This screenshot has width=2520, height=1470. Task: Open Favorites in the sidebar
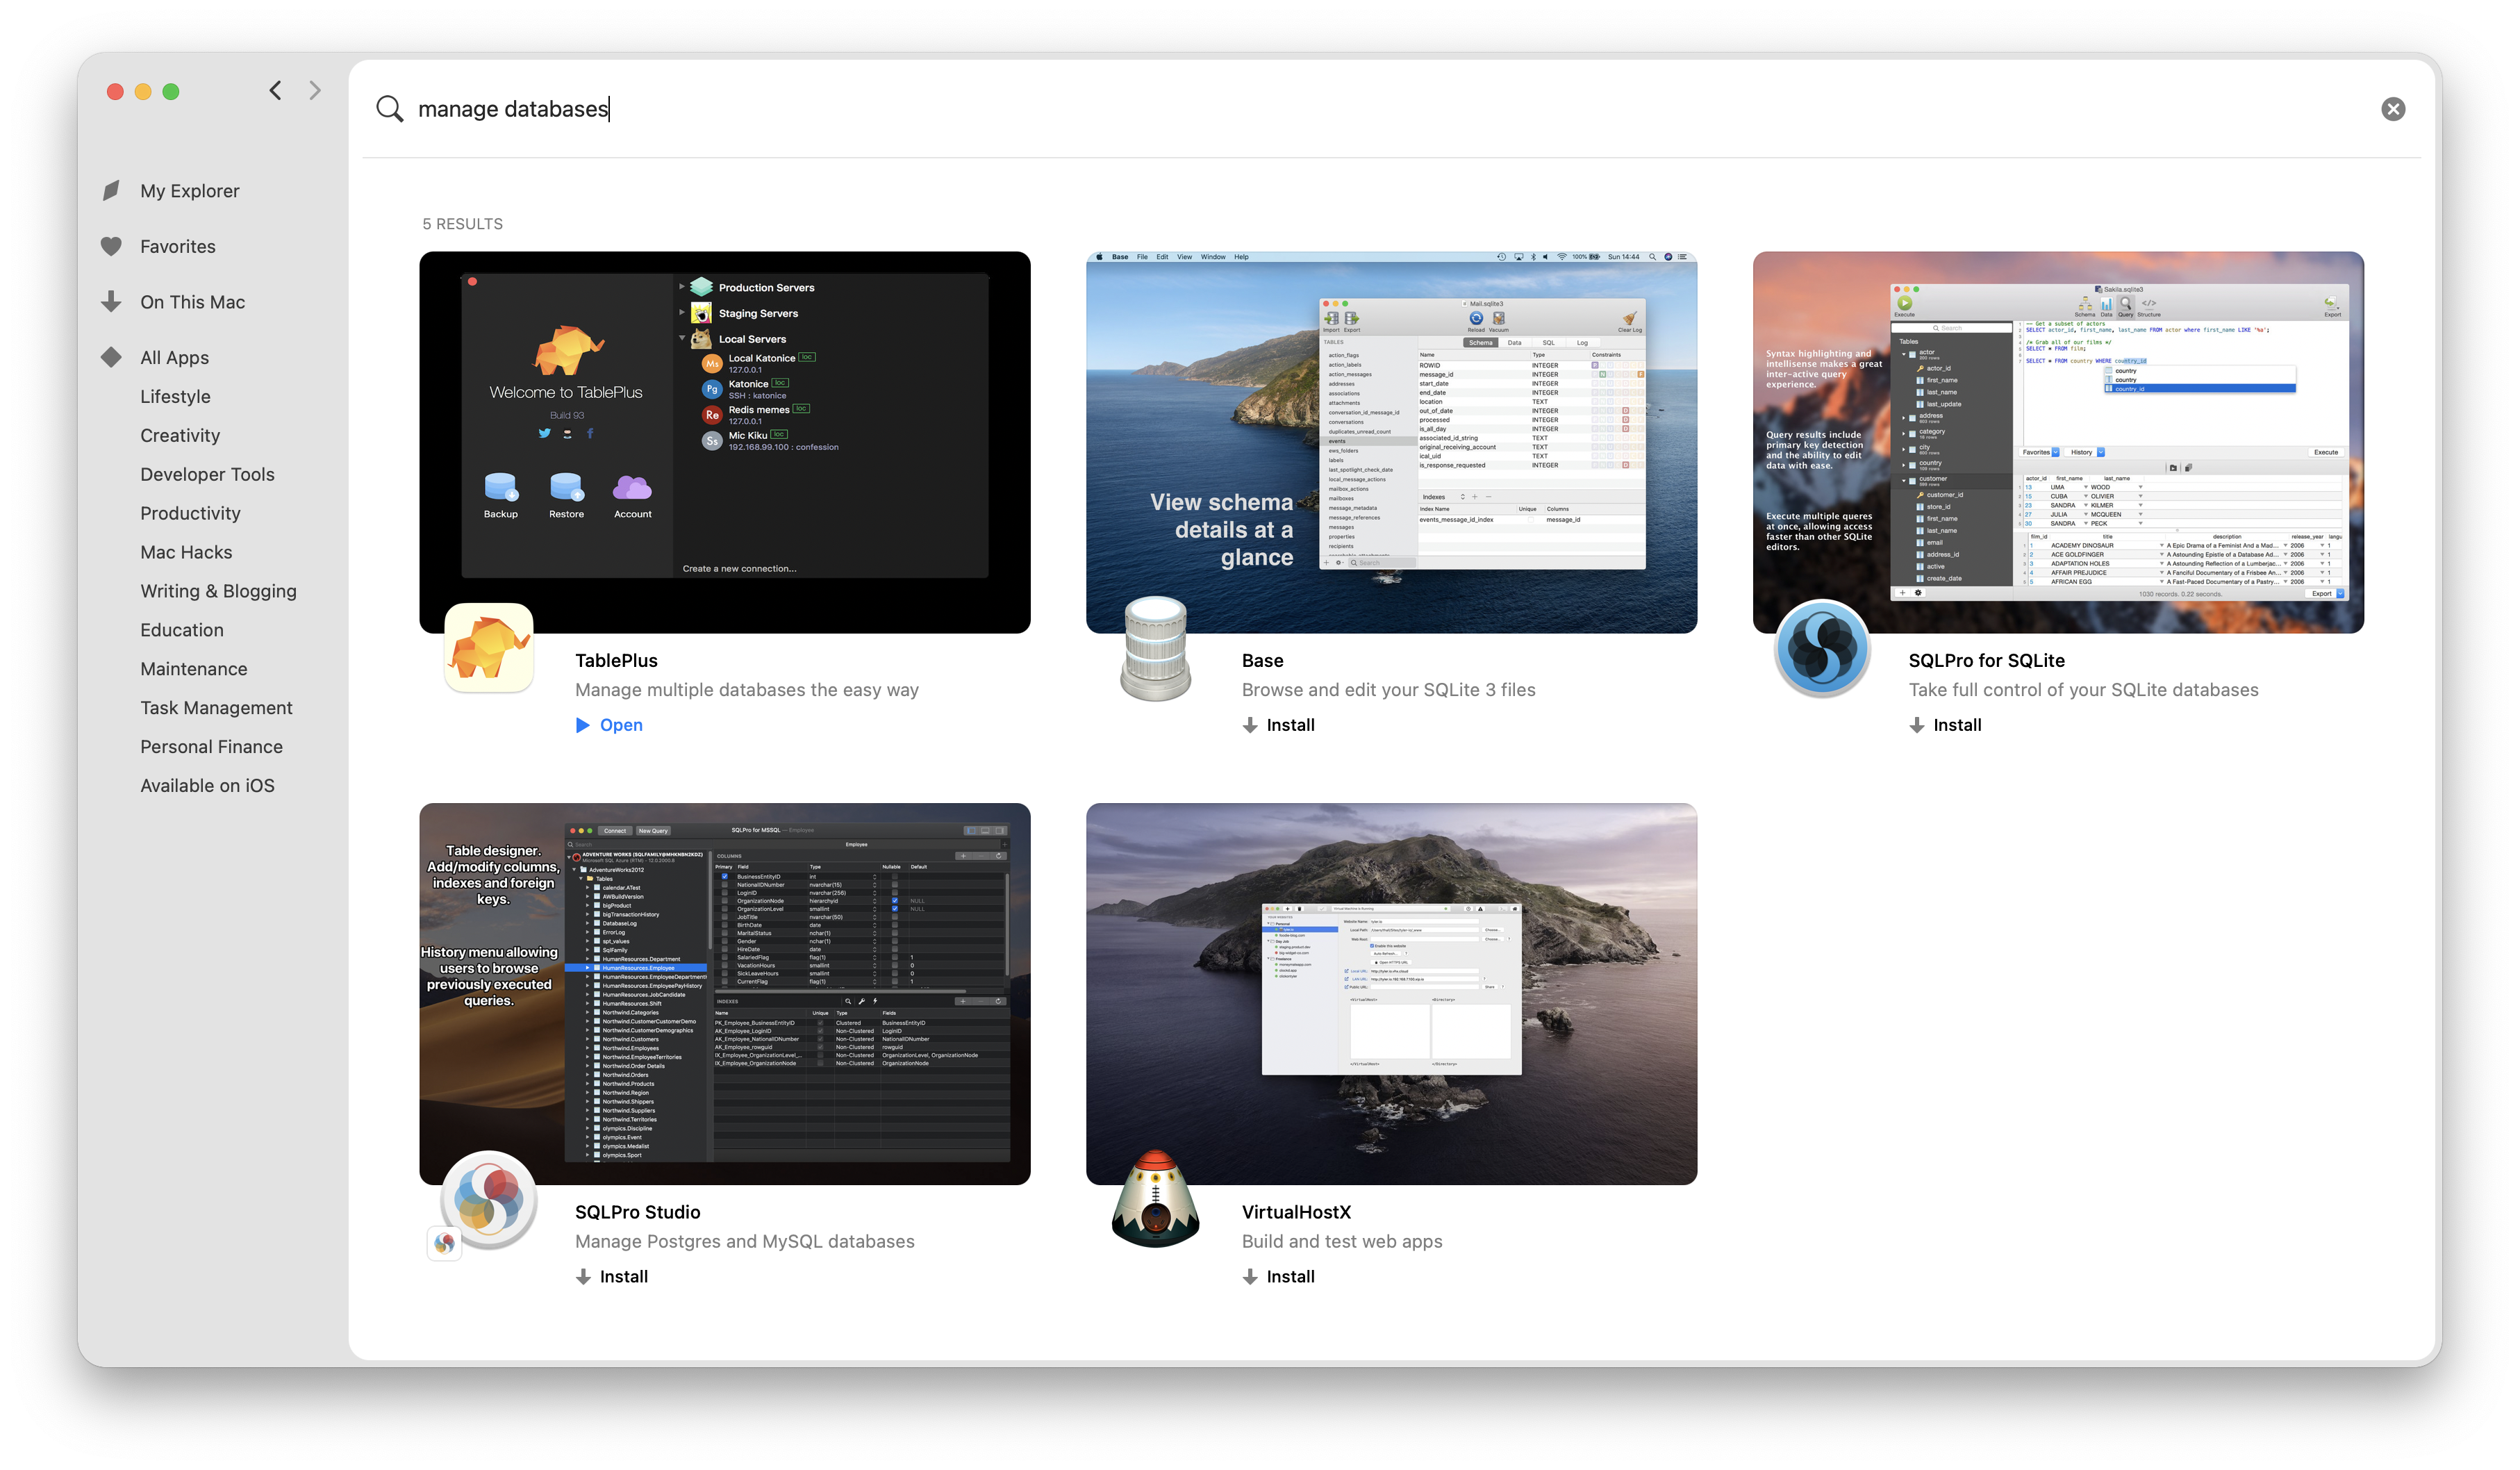click(x=177, y=247)
